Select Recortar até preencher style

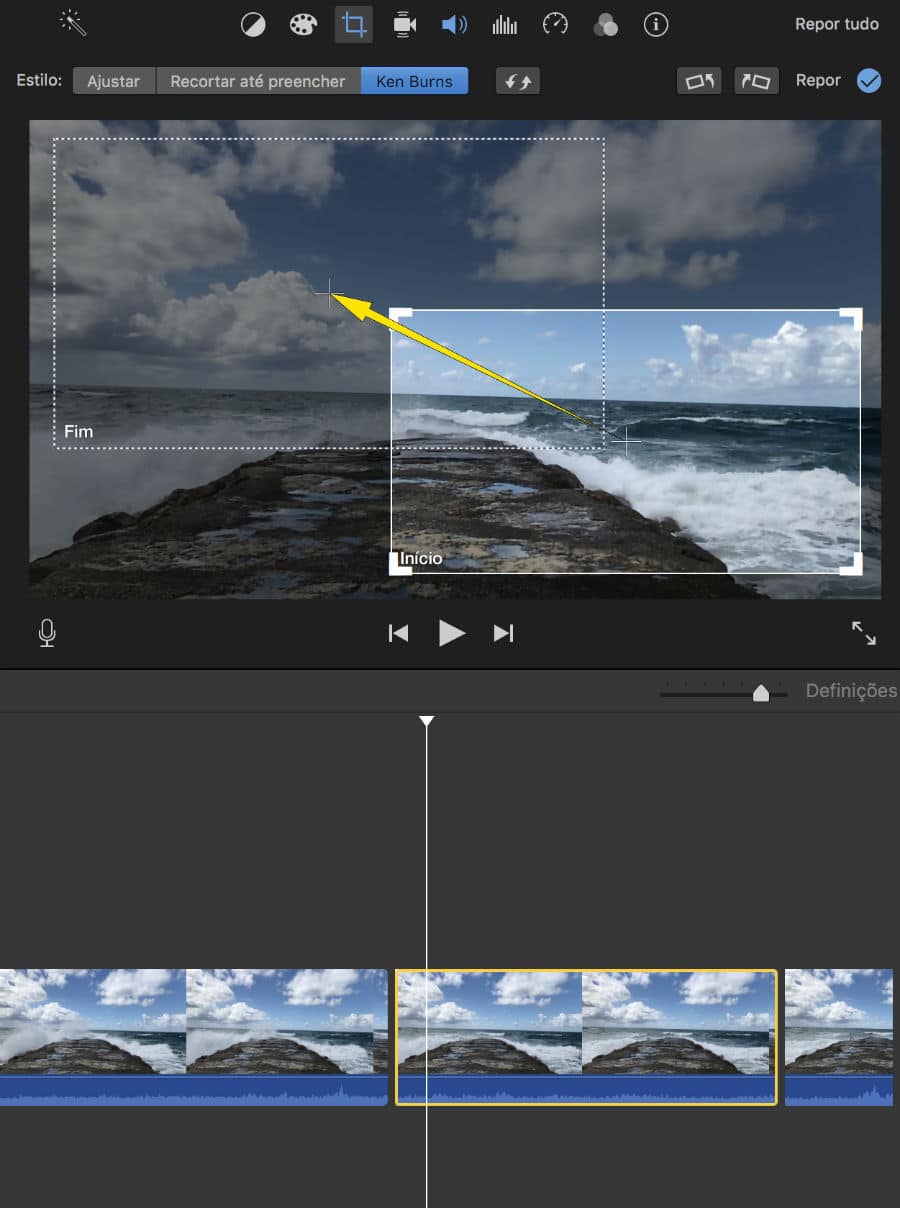point(258,81)
